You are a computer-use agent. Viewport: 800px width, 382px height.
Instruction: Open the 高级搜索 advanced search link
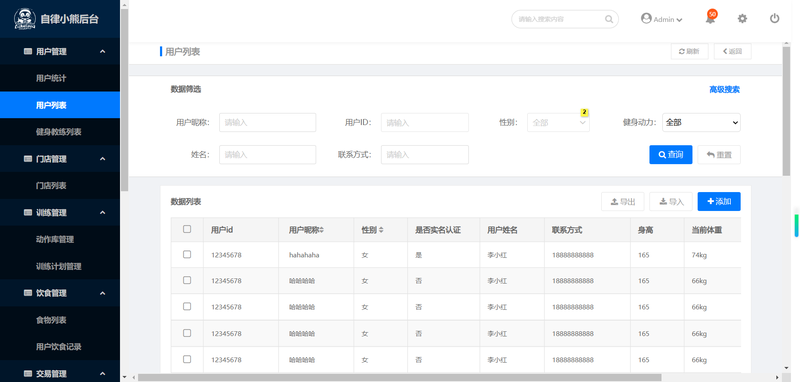coord(724,90)
